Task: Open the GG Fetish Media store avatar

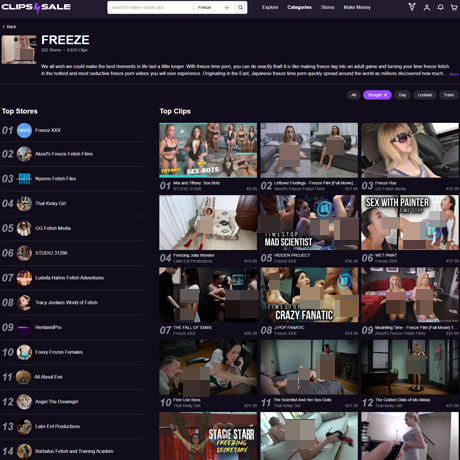Action: click(24, 228)
